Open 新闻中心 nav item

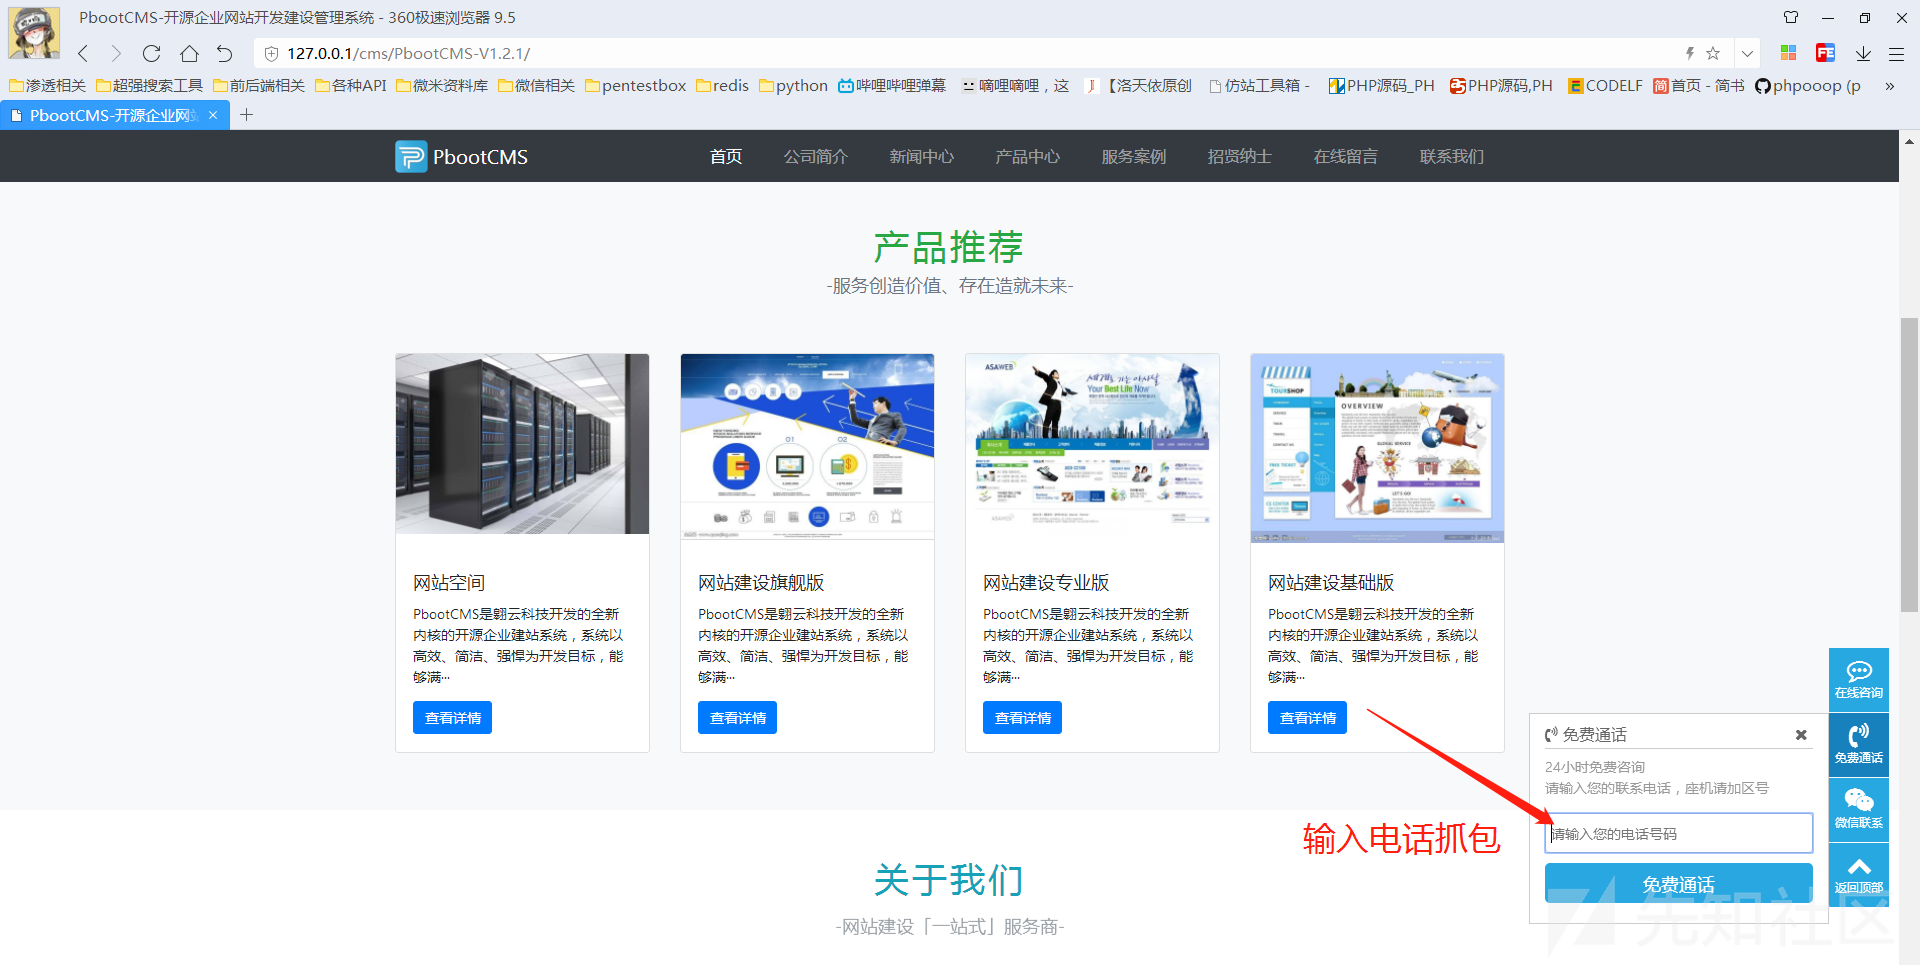click(922, 157)
